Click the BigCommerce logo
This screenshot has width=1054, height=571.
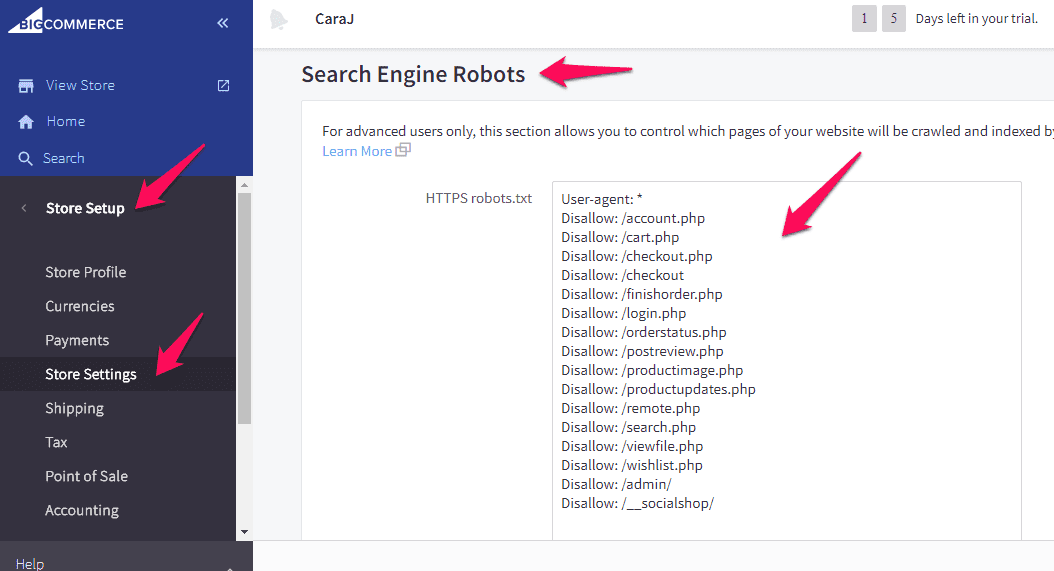coord(65,21)
